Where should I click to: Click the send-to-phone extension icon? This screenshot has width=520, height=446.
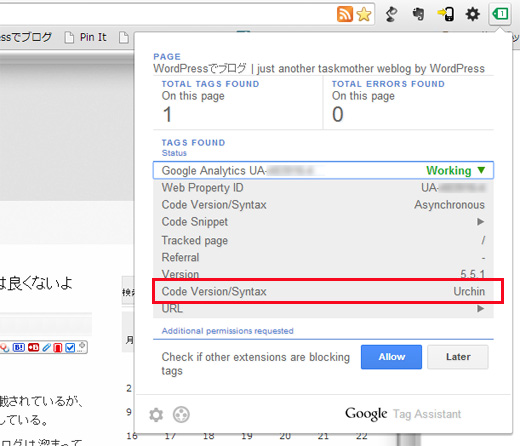tap(446, 14)
